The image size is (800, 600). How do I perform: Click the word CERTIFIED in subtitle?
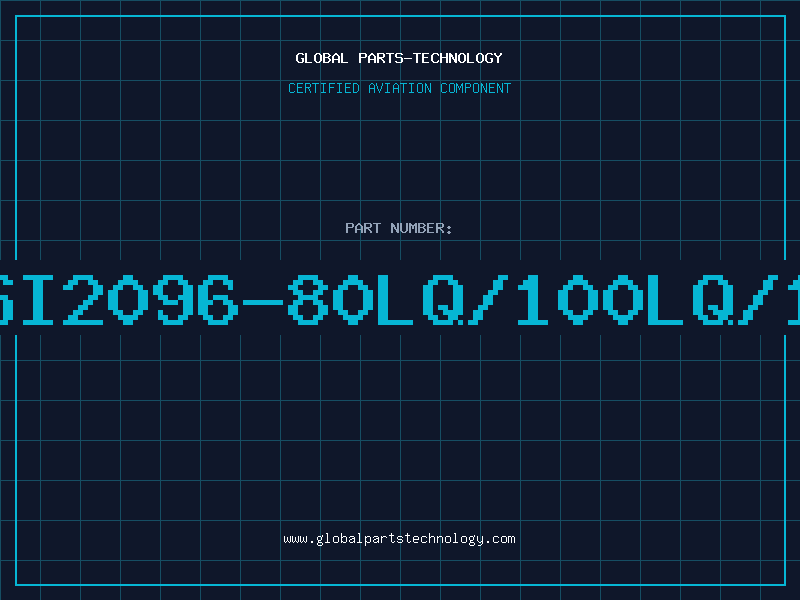pos(324,88)
